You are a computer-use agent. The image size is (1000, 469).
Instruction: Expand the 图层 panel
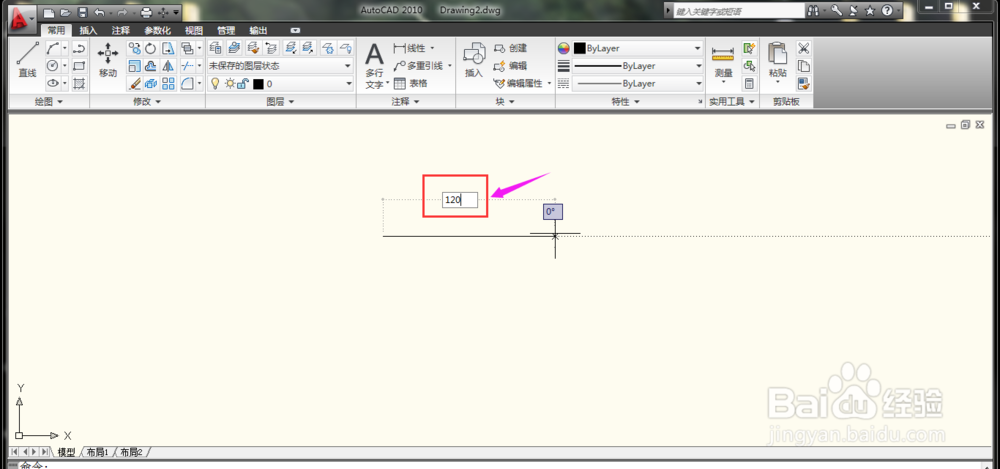point(281,101)
